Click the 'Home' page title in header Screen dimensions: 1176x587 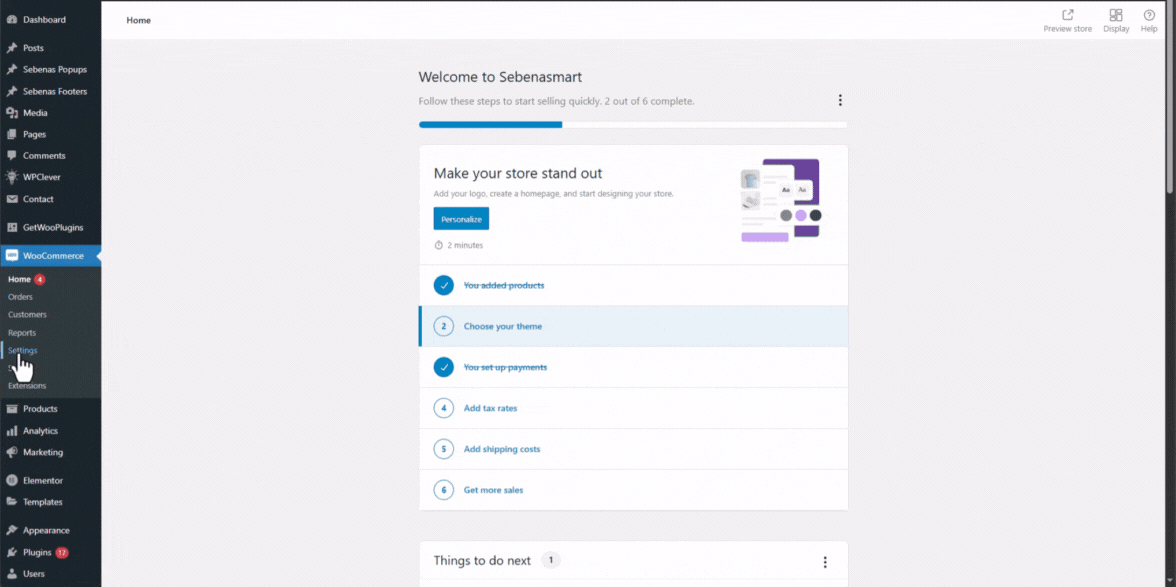(x=139, y=20)
